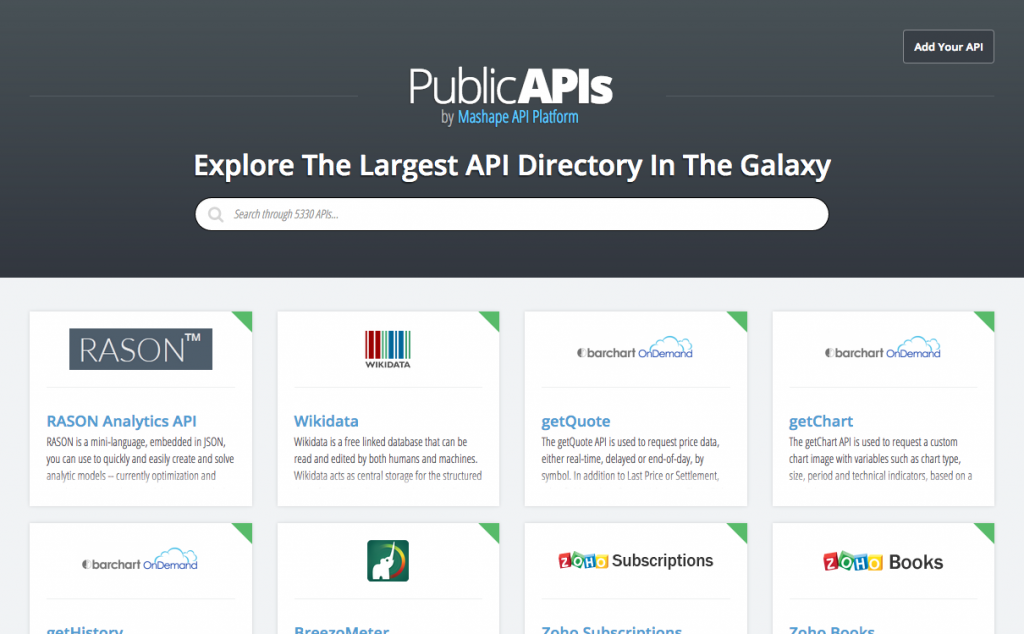
Task: Click the Wikidata barcode logo
Action: tap(387, 349)
